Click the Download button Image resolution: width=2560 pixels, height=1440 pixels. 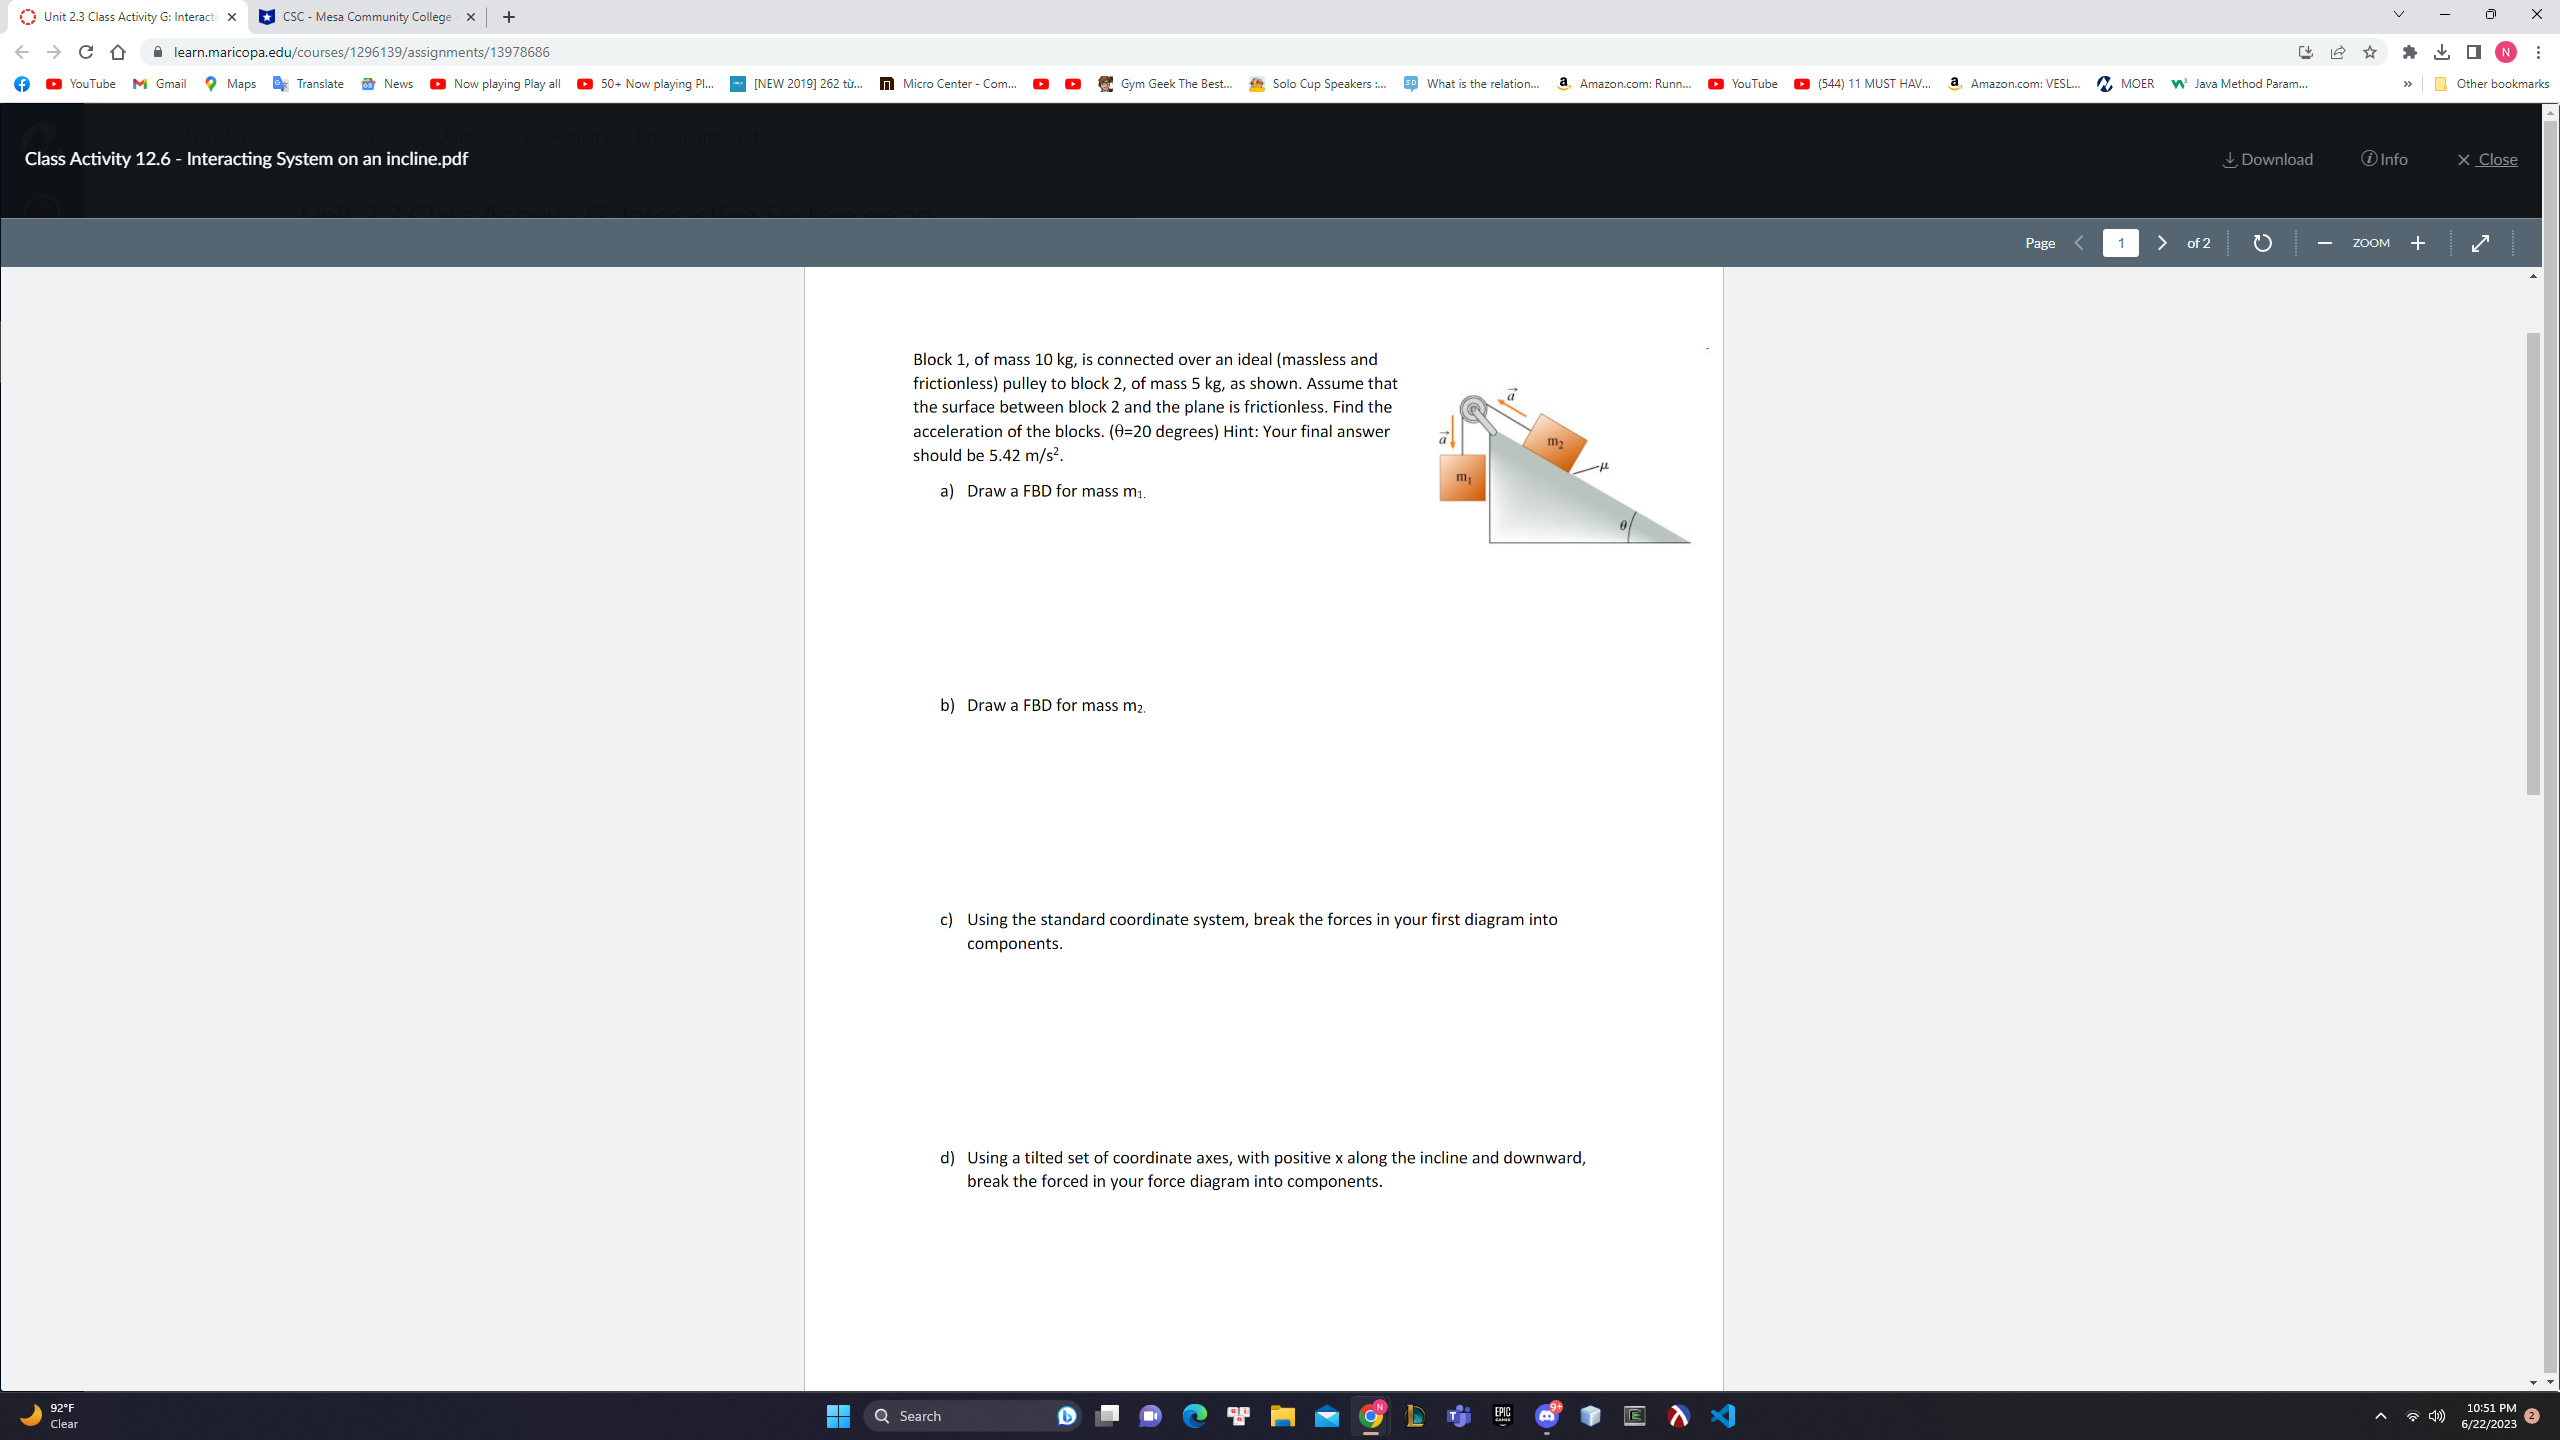(2267, 159)
